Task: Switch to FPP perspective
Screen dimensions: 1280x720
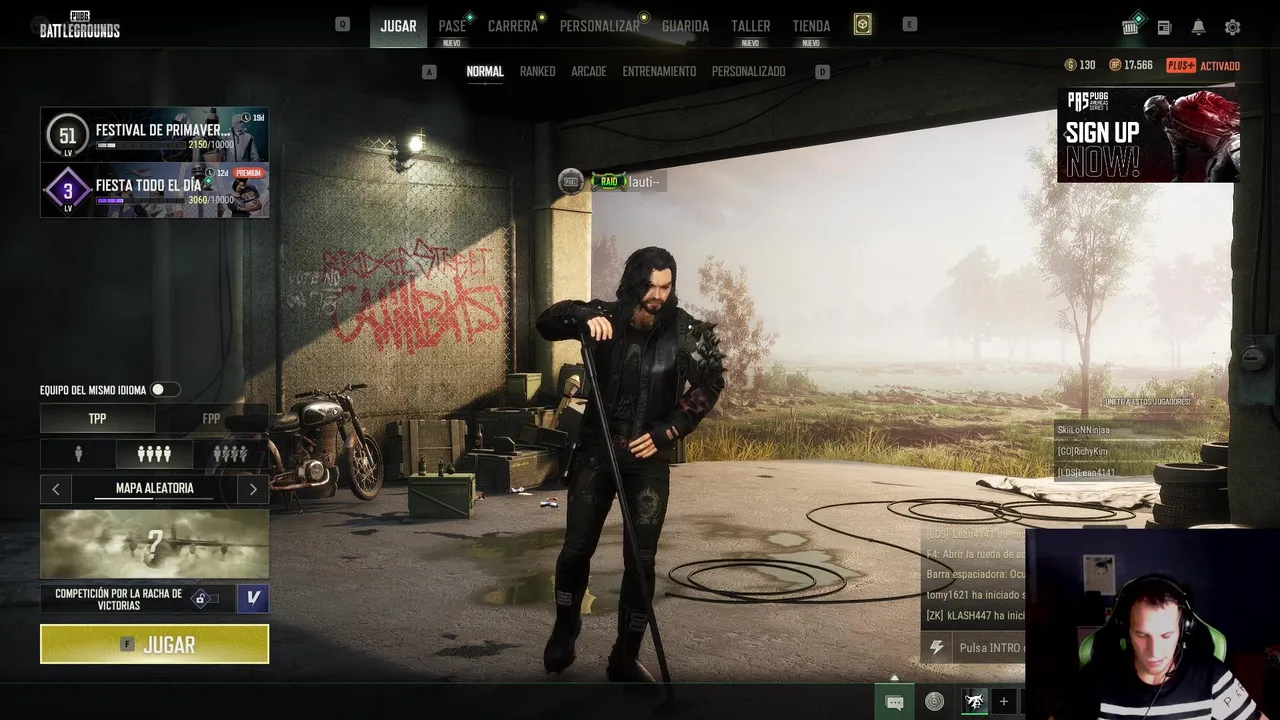Action: point(211,418)
